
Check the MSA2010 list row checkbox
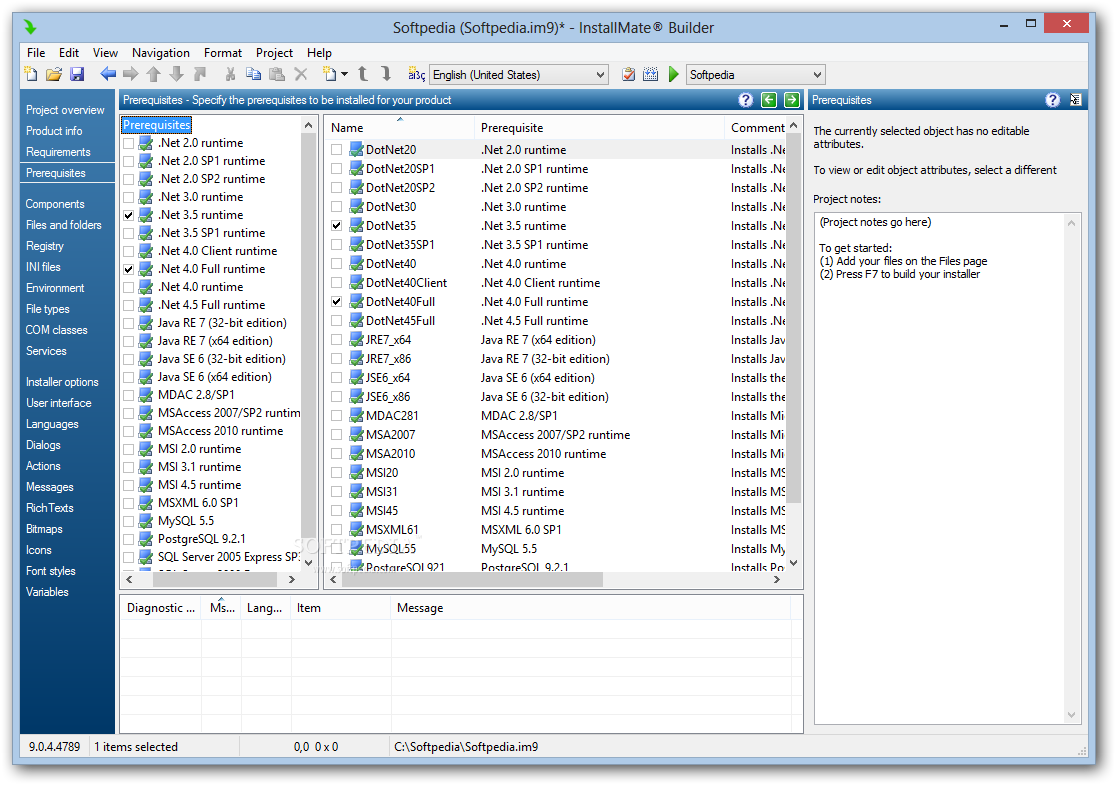(337, 454)
